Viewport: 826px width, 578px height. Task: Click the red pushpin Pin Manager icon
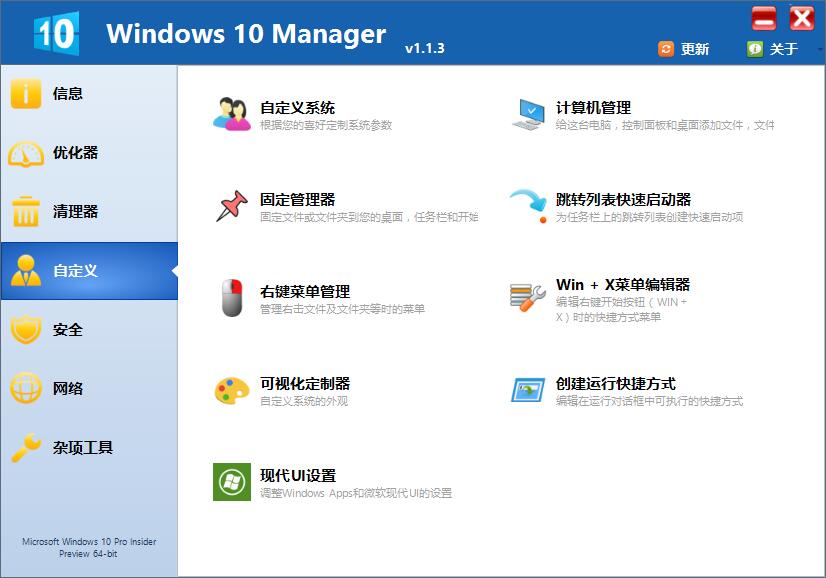pyautogui.click(x=232, y=206)
